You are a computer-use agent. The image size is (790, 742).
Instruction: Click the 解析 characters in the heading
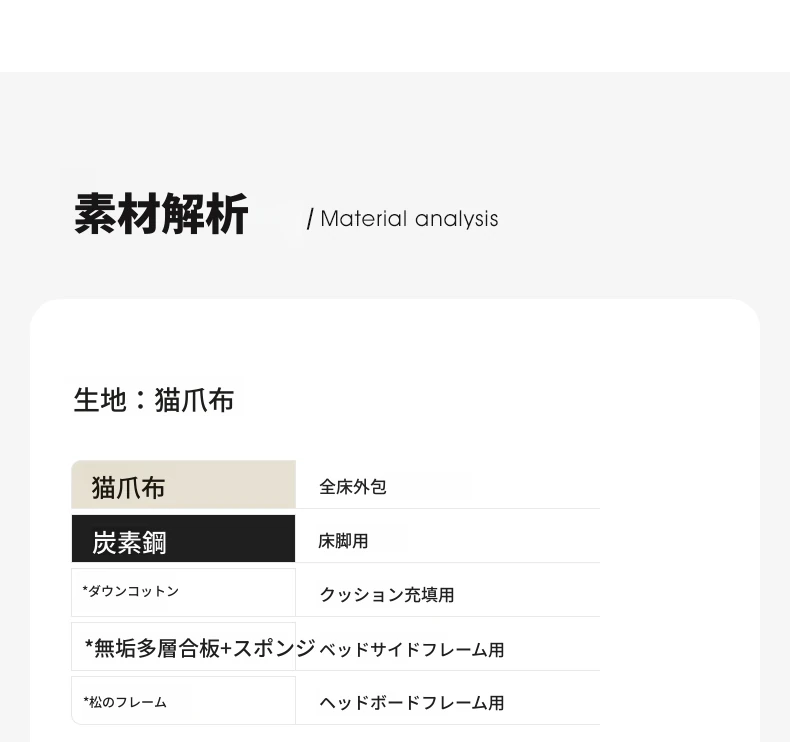205,214
